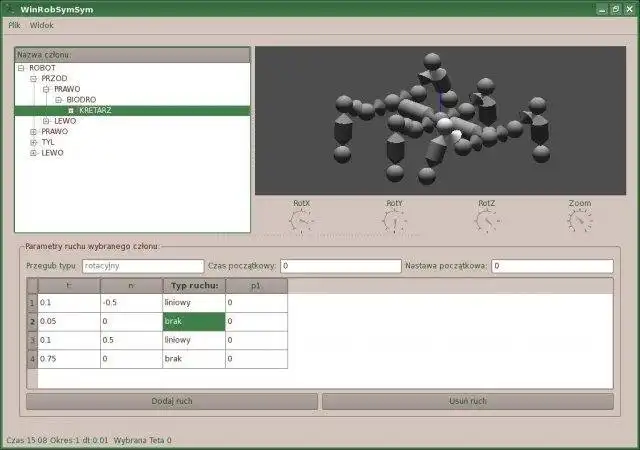The height and width of the screenshot is (450, 640).
Task: Click the cell with value 0.05
Action: 69,322
